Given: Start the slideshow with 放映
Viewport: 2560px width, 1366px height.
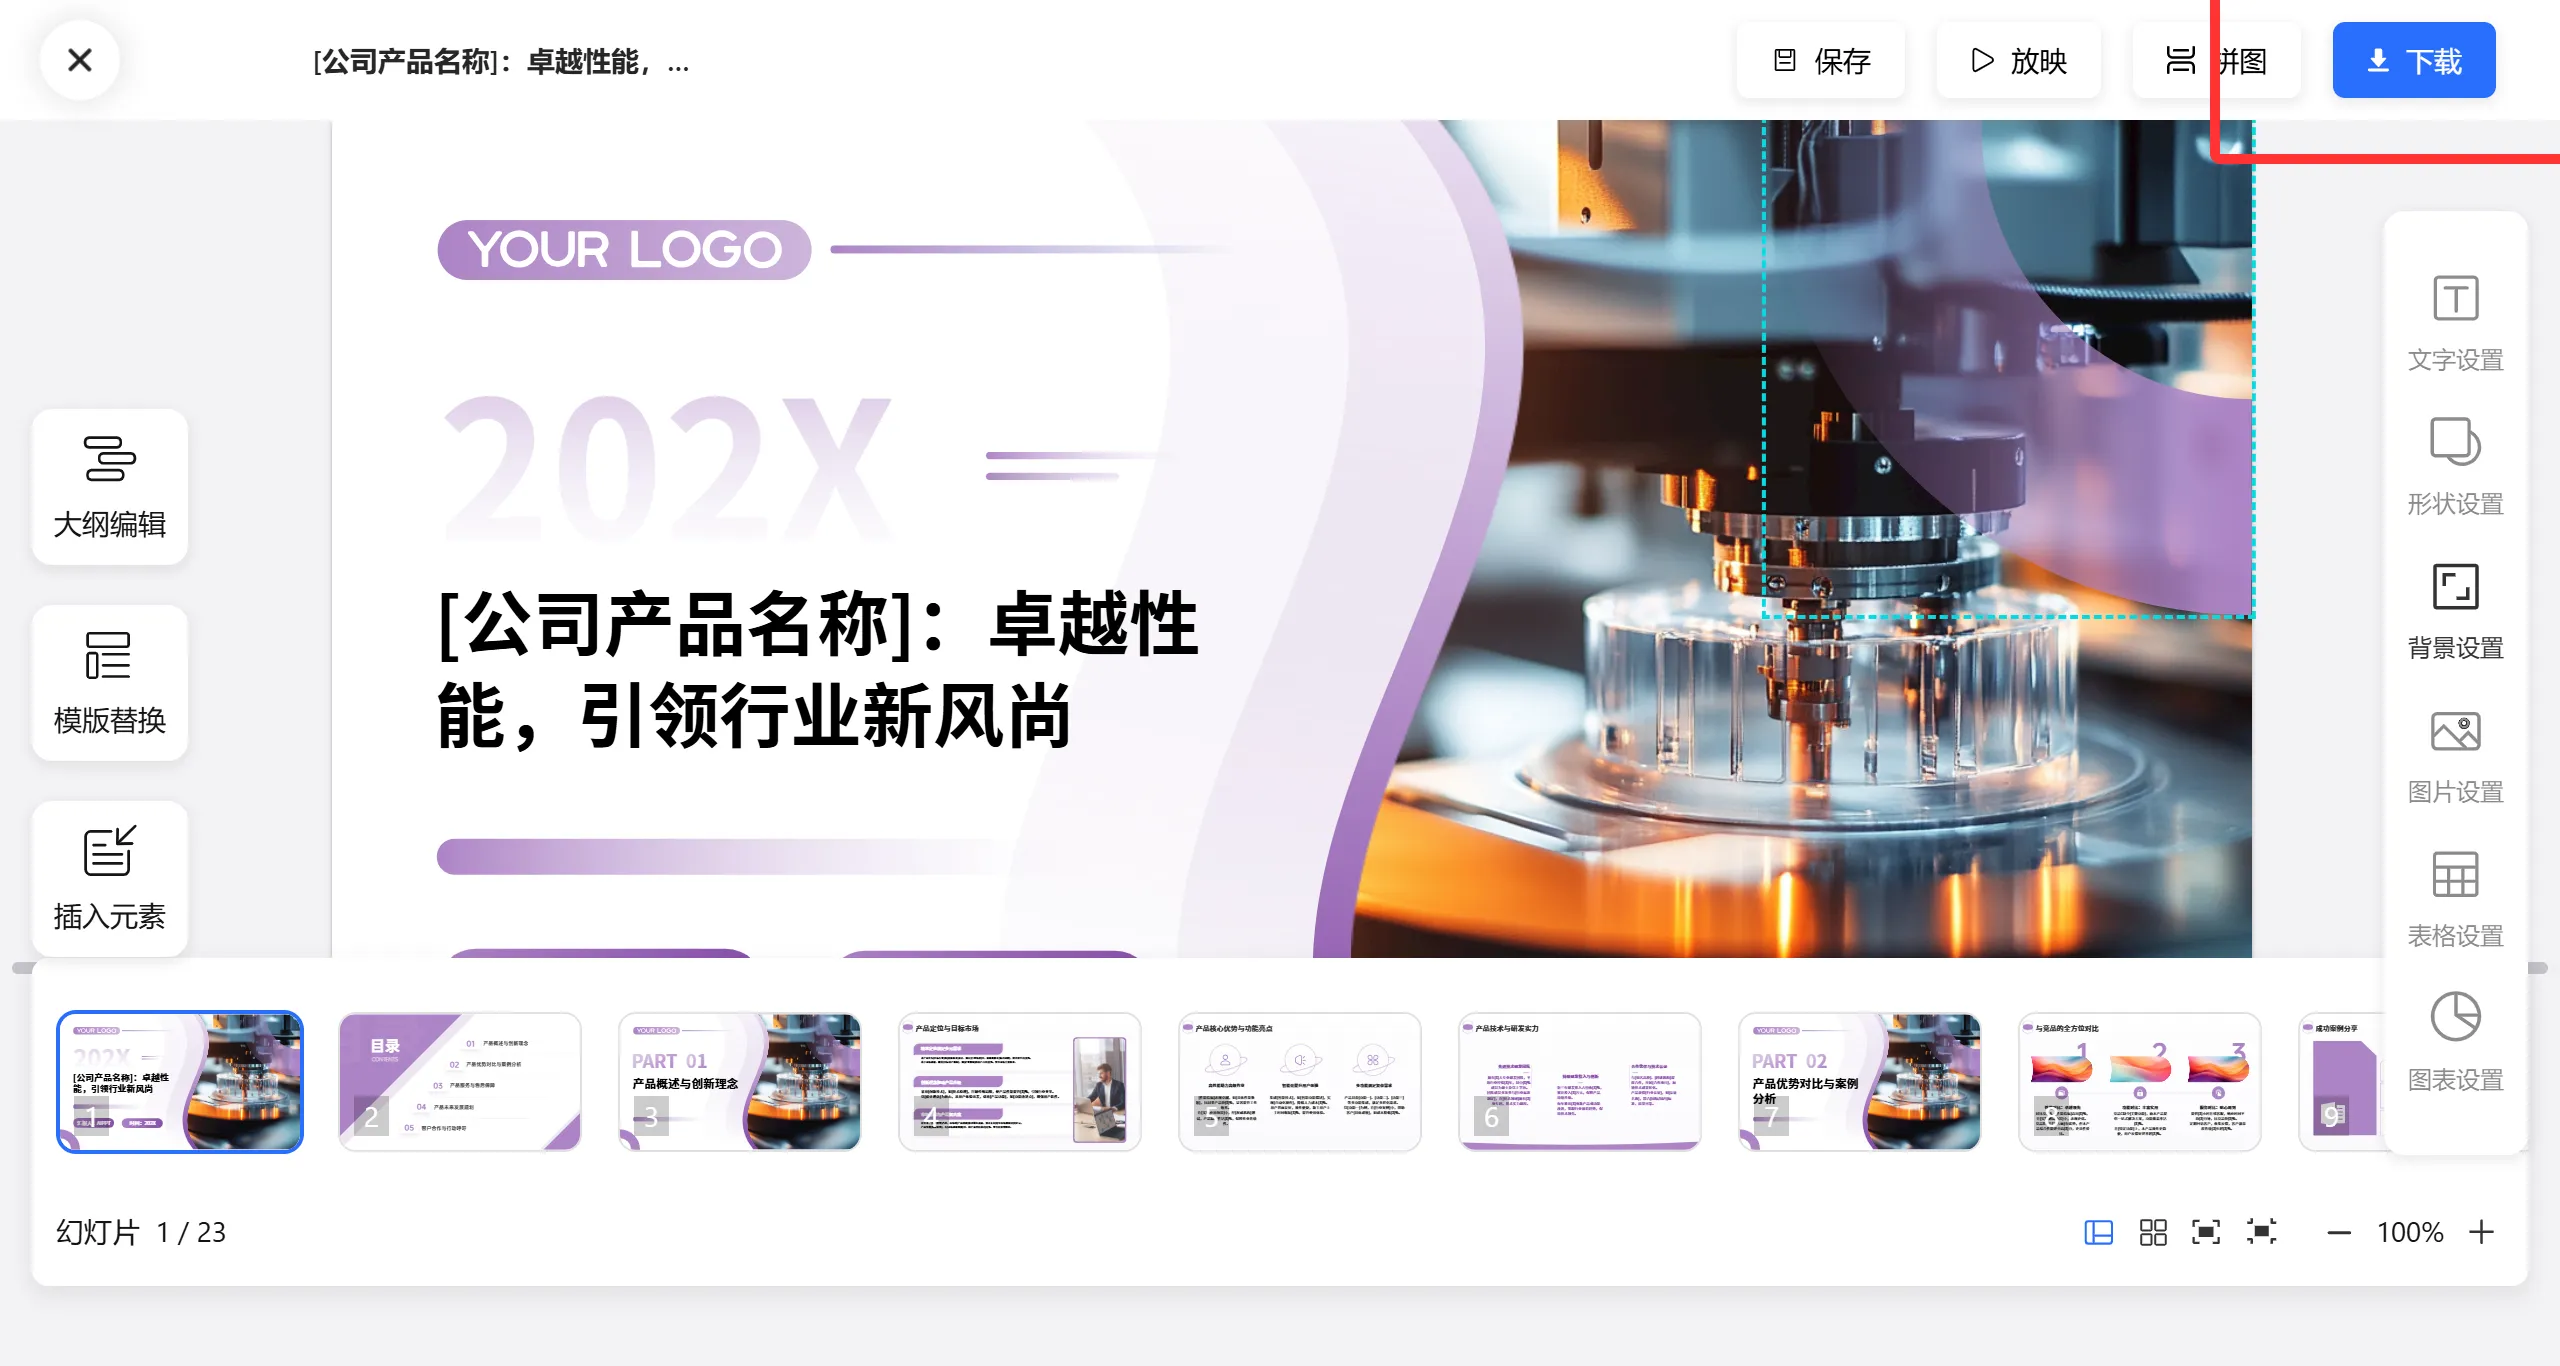Looking at the screenshot, I should (2019, 60).
